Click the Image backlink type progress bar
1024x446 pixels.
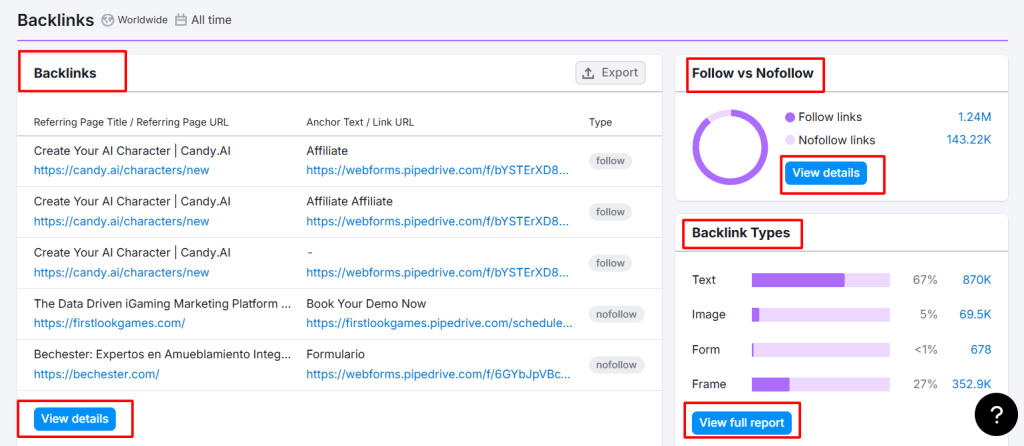[x=821, y=315]
